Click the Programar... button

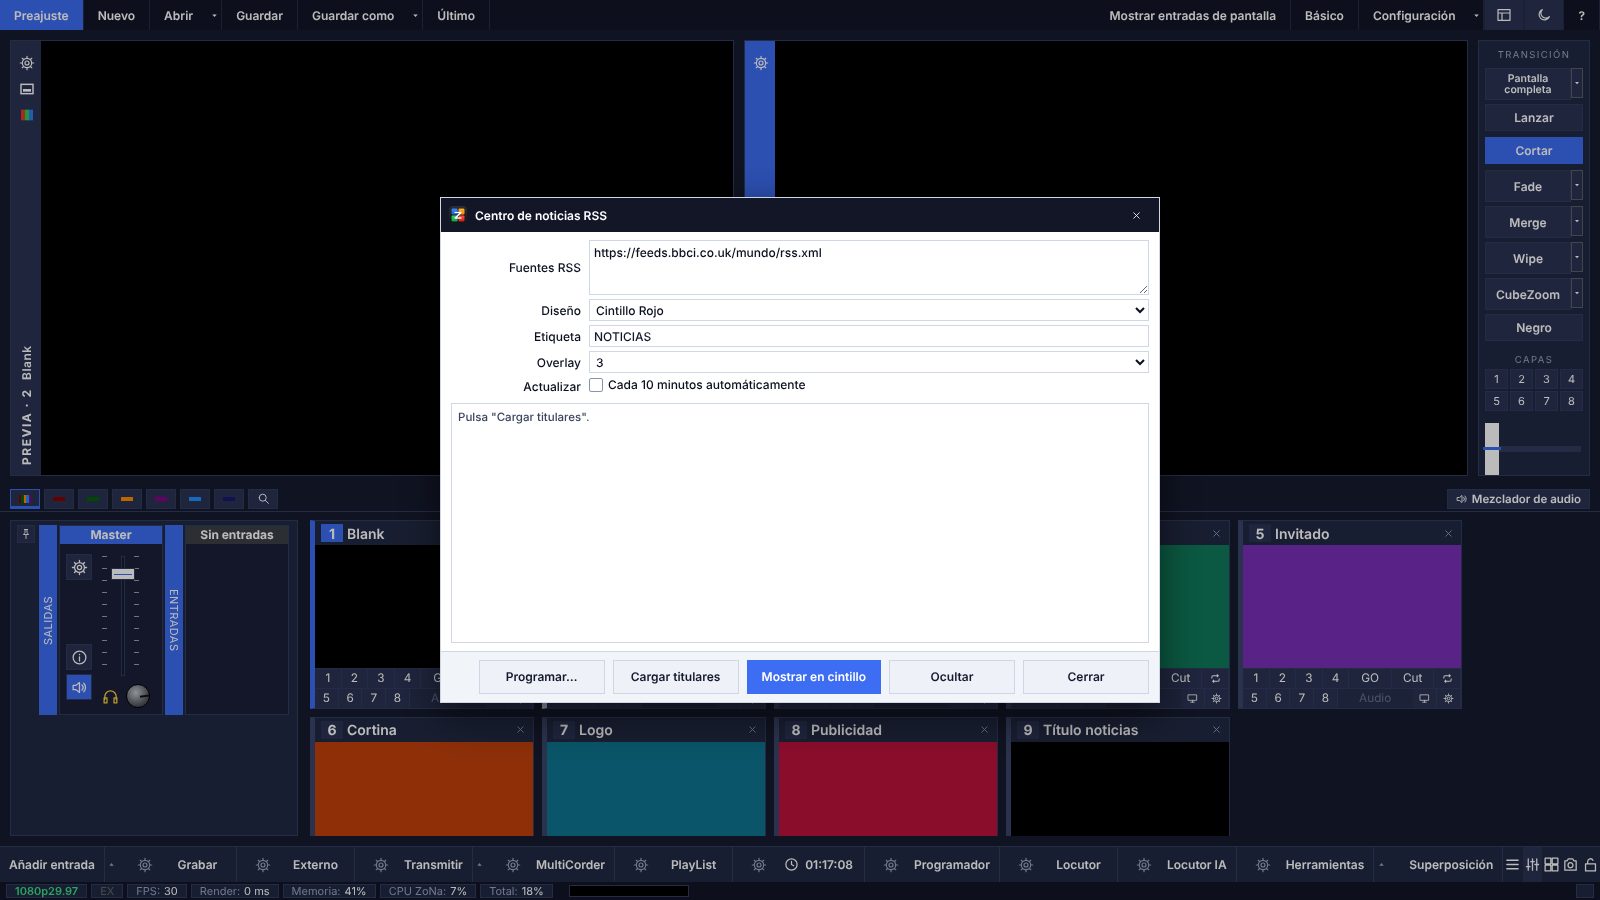[541, 677]
